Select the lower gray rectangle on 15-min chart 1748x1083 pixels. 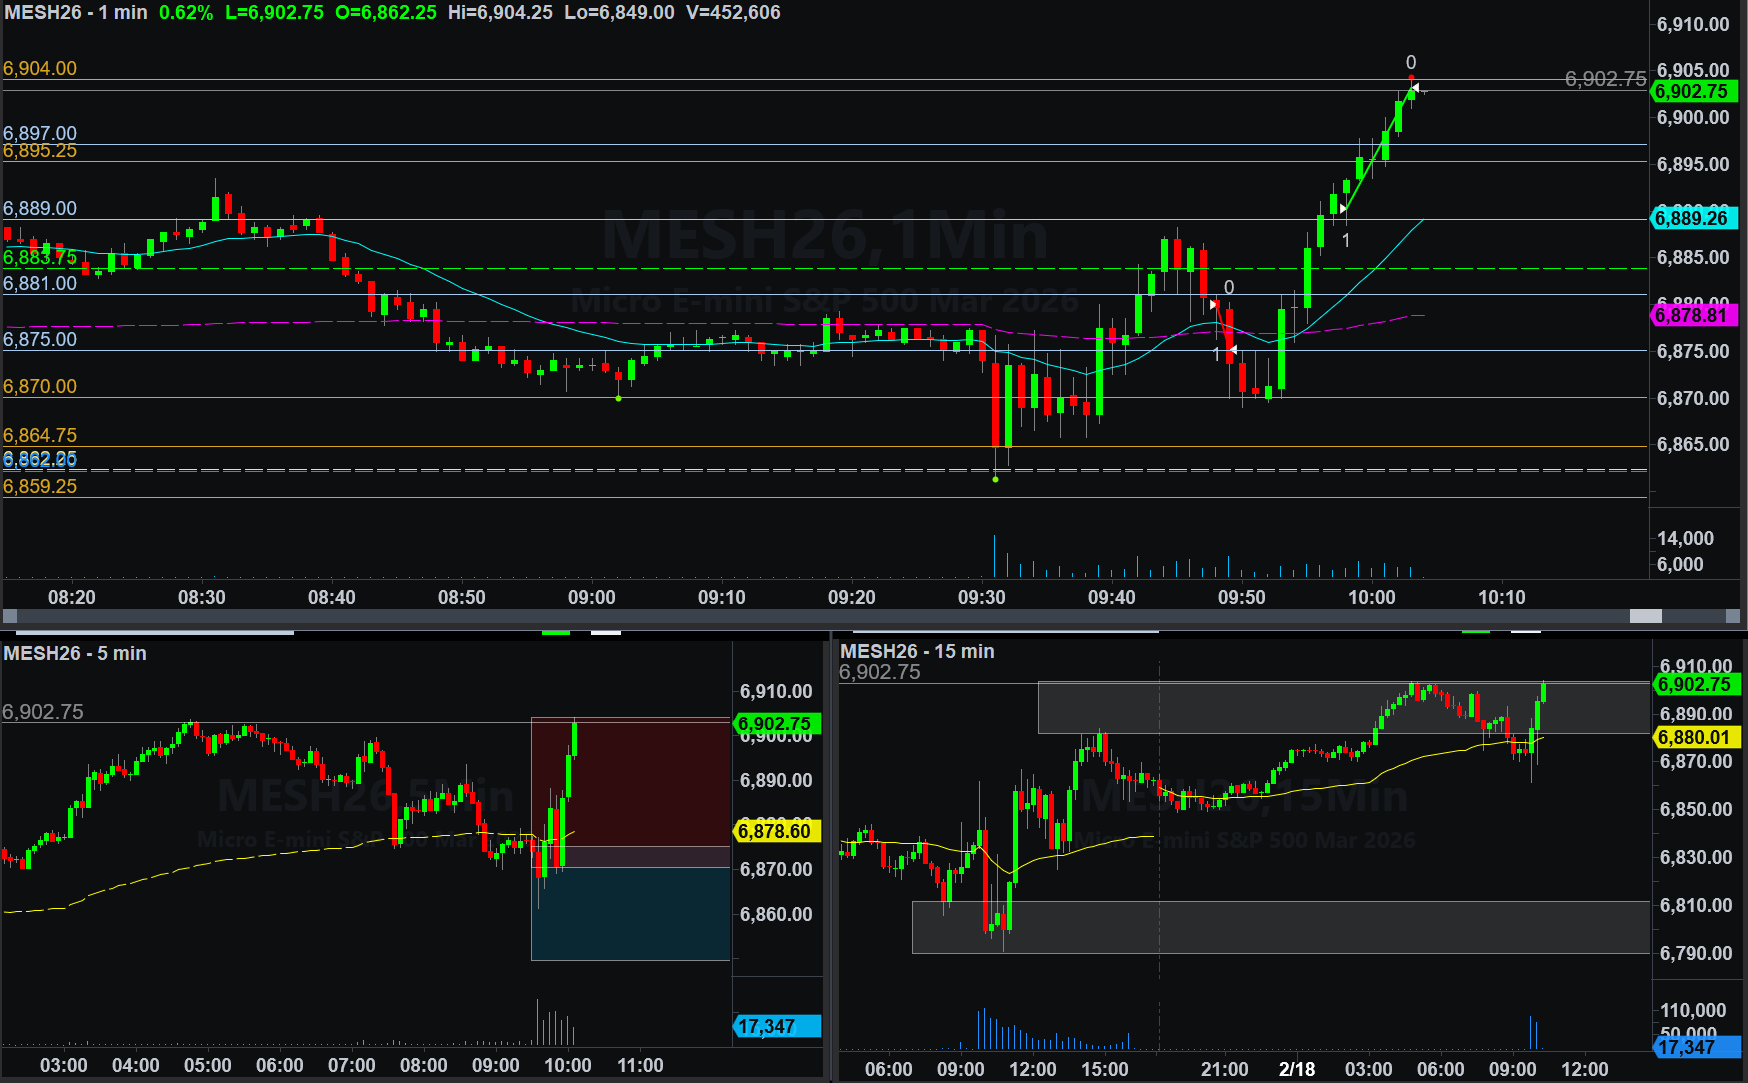pos(1280,927)
